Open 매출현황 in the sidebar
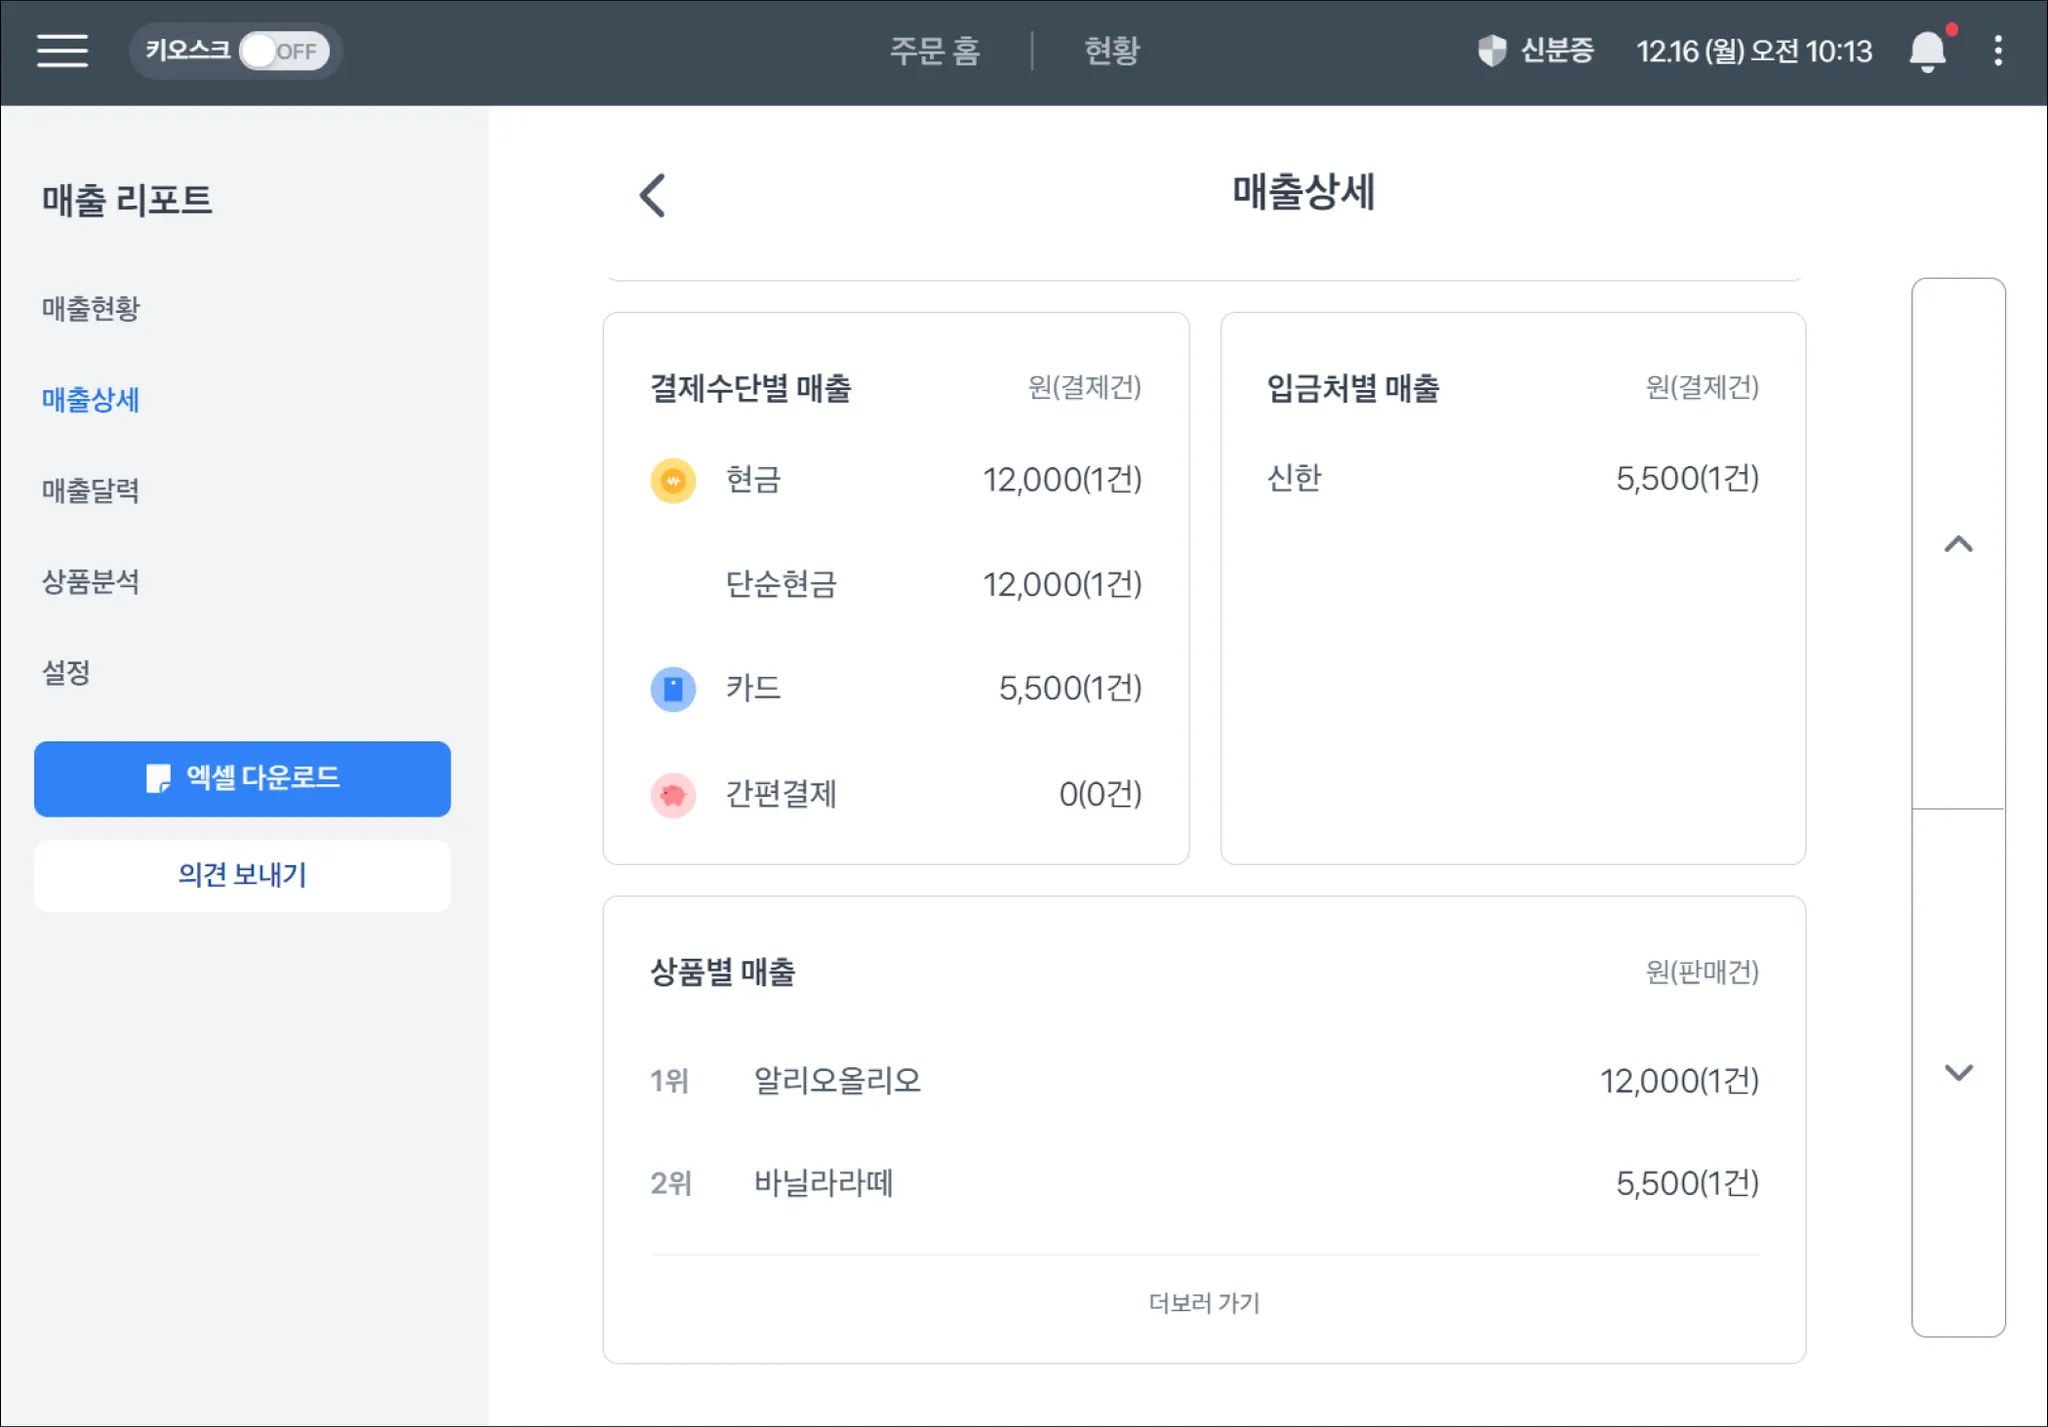Viewport: 2048px width, 1427px height. (91, 308)
